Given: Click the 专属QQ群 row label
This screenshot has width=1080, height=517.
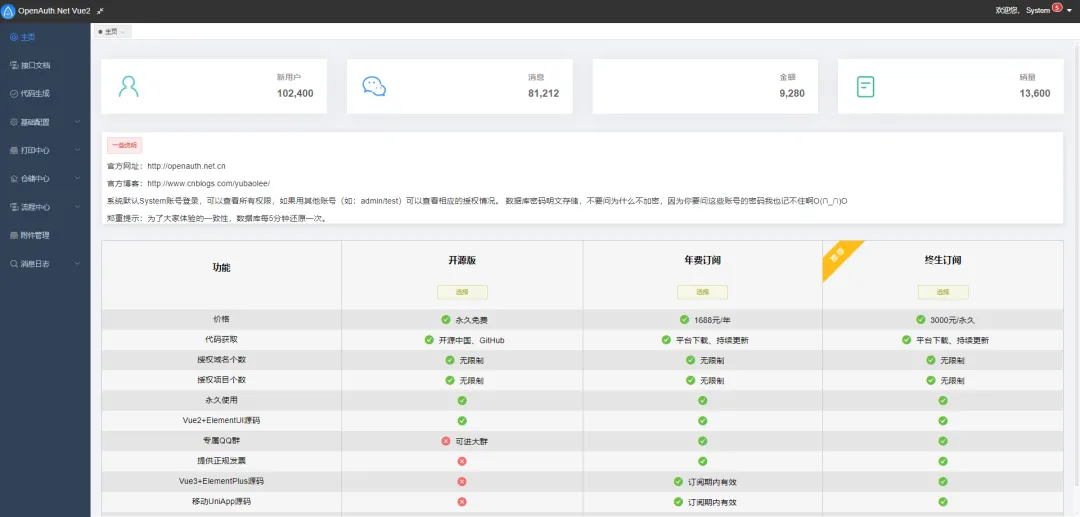Looking at the screenshot, I should pyautogui.click(x=222, y=441).
